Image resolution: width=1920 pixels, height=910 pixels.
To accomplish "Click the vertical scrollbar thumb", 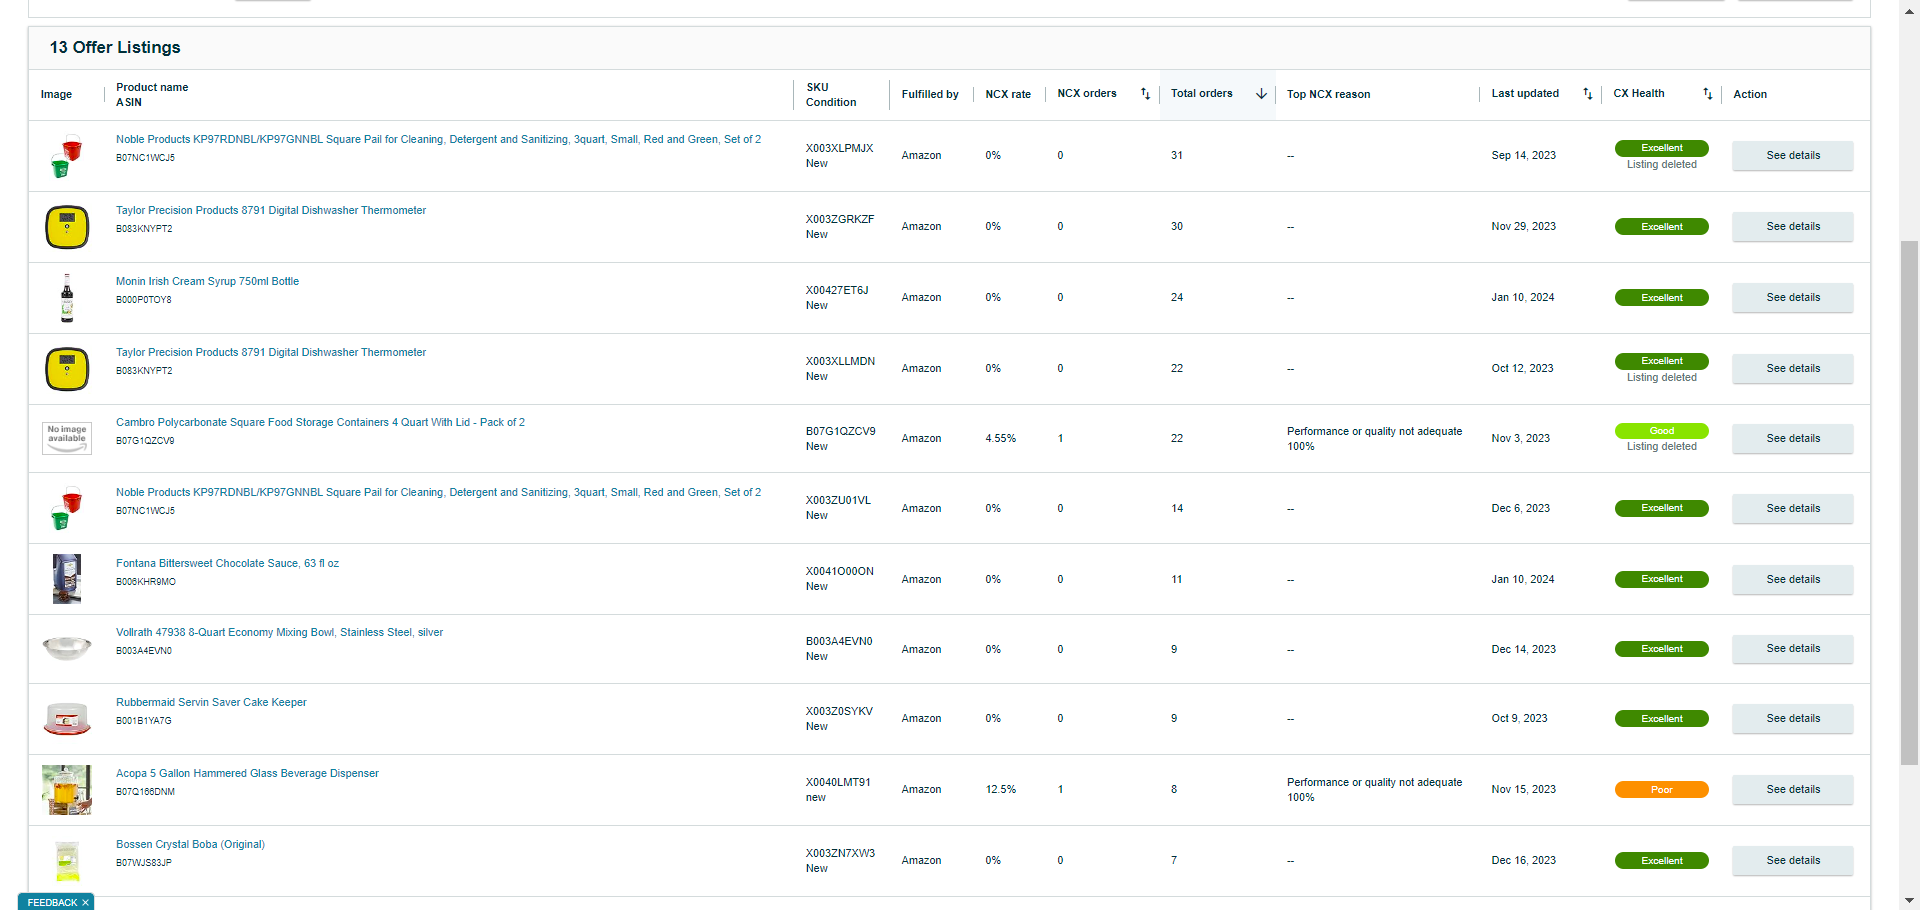I will tap(1910, 503).
